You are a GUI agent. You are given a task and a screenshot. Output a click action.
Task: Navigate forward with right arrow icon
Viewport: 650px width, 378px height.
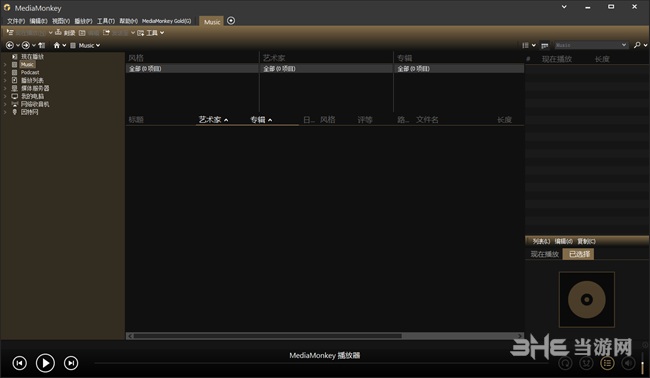coord(26,45)
